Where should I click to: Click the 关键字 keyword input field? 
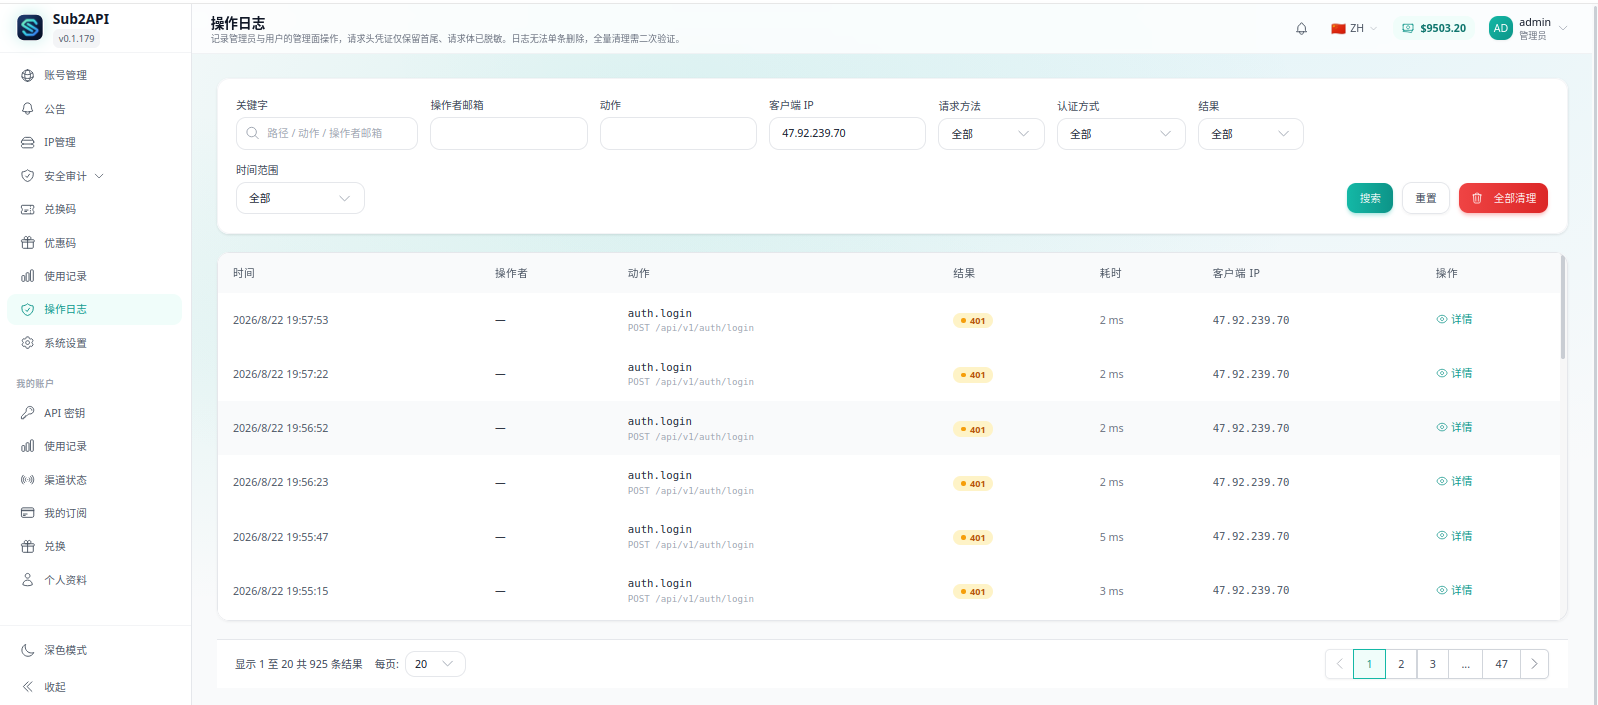tap(327, 133)
